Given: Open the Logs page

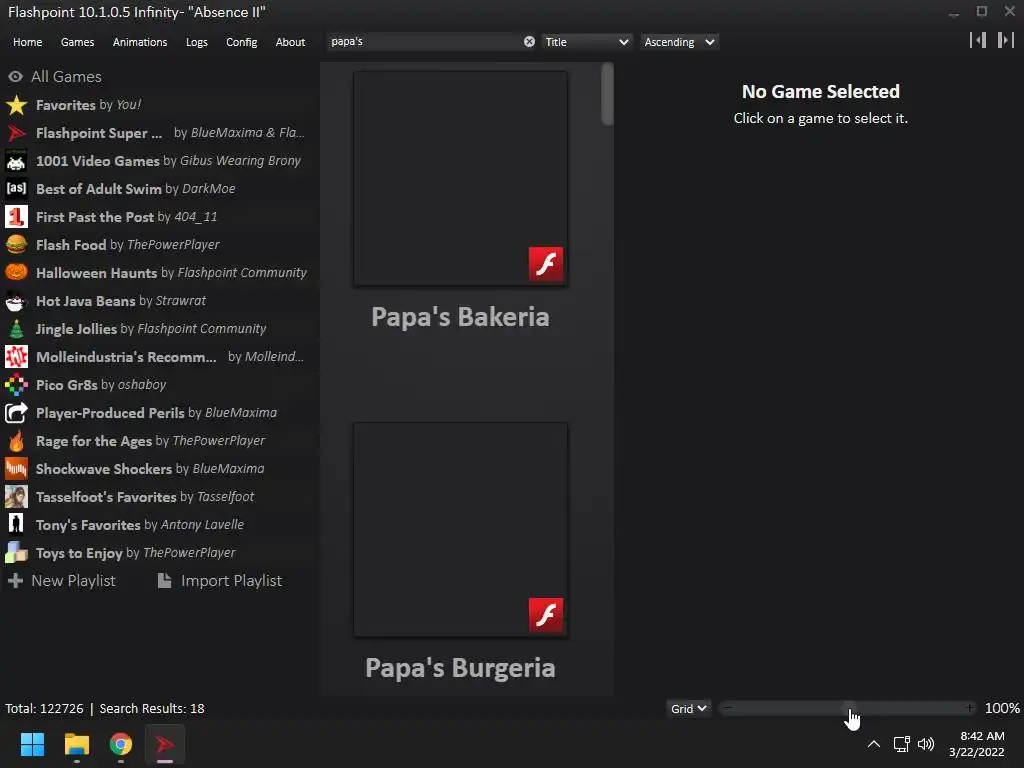Looking at the screenshot, I should coord(197,42).
